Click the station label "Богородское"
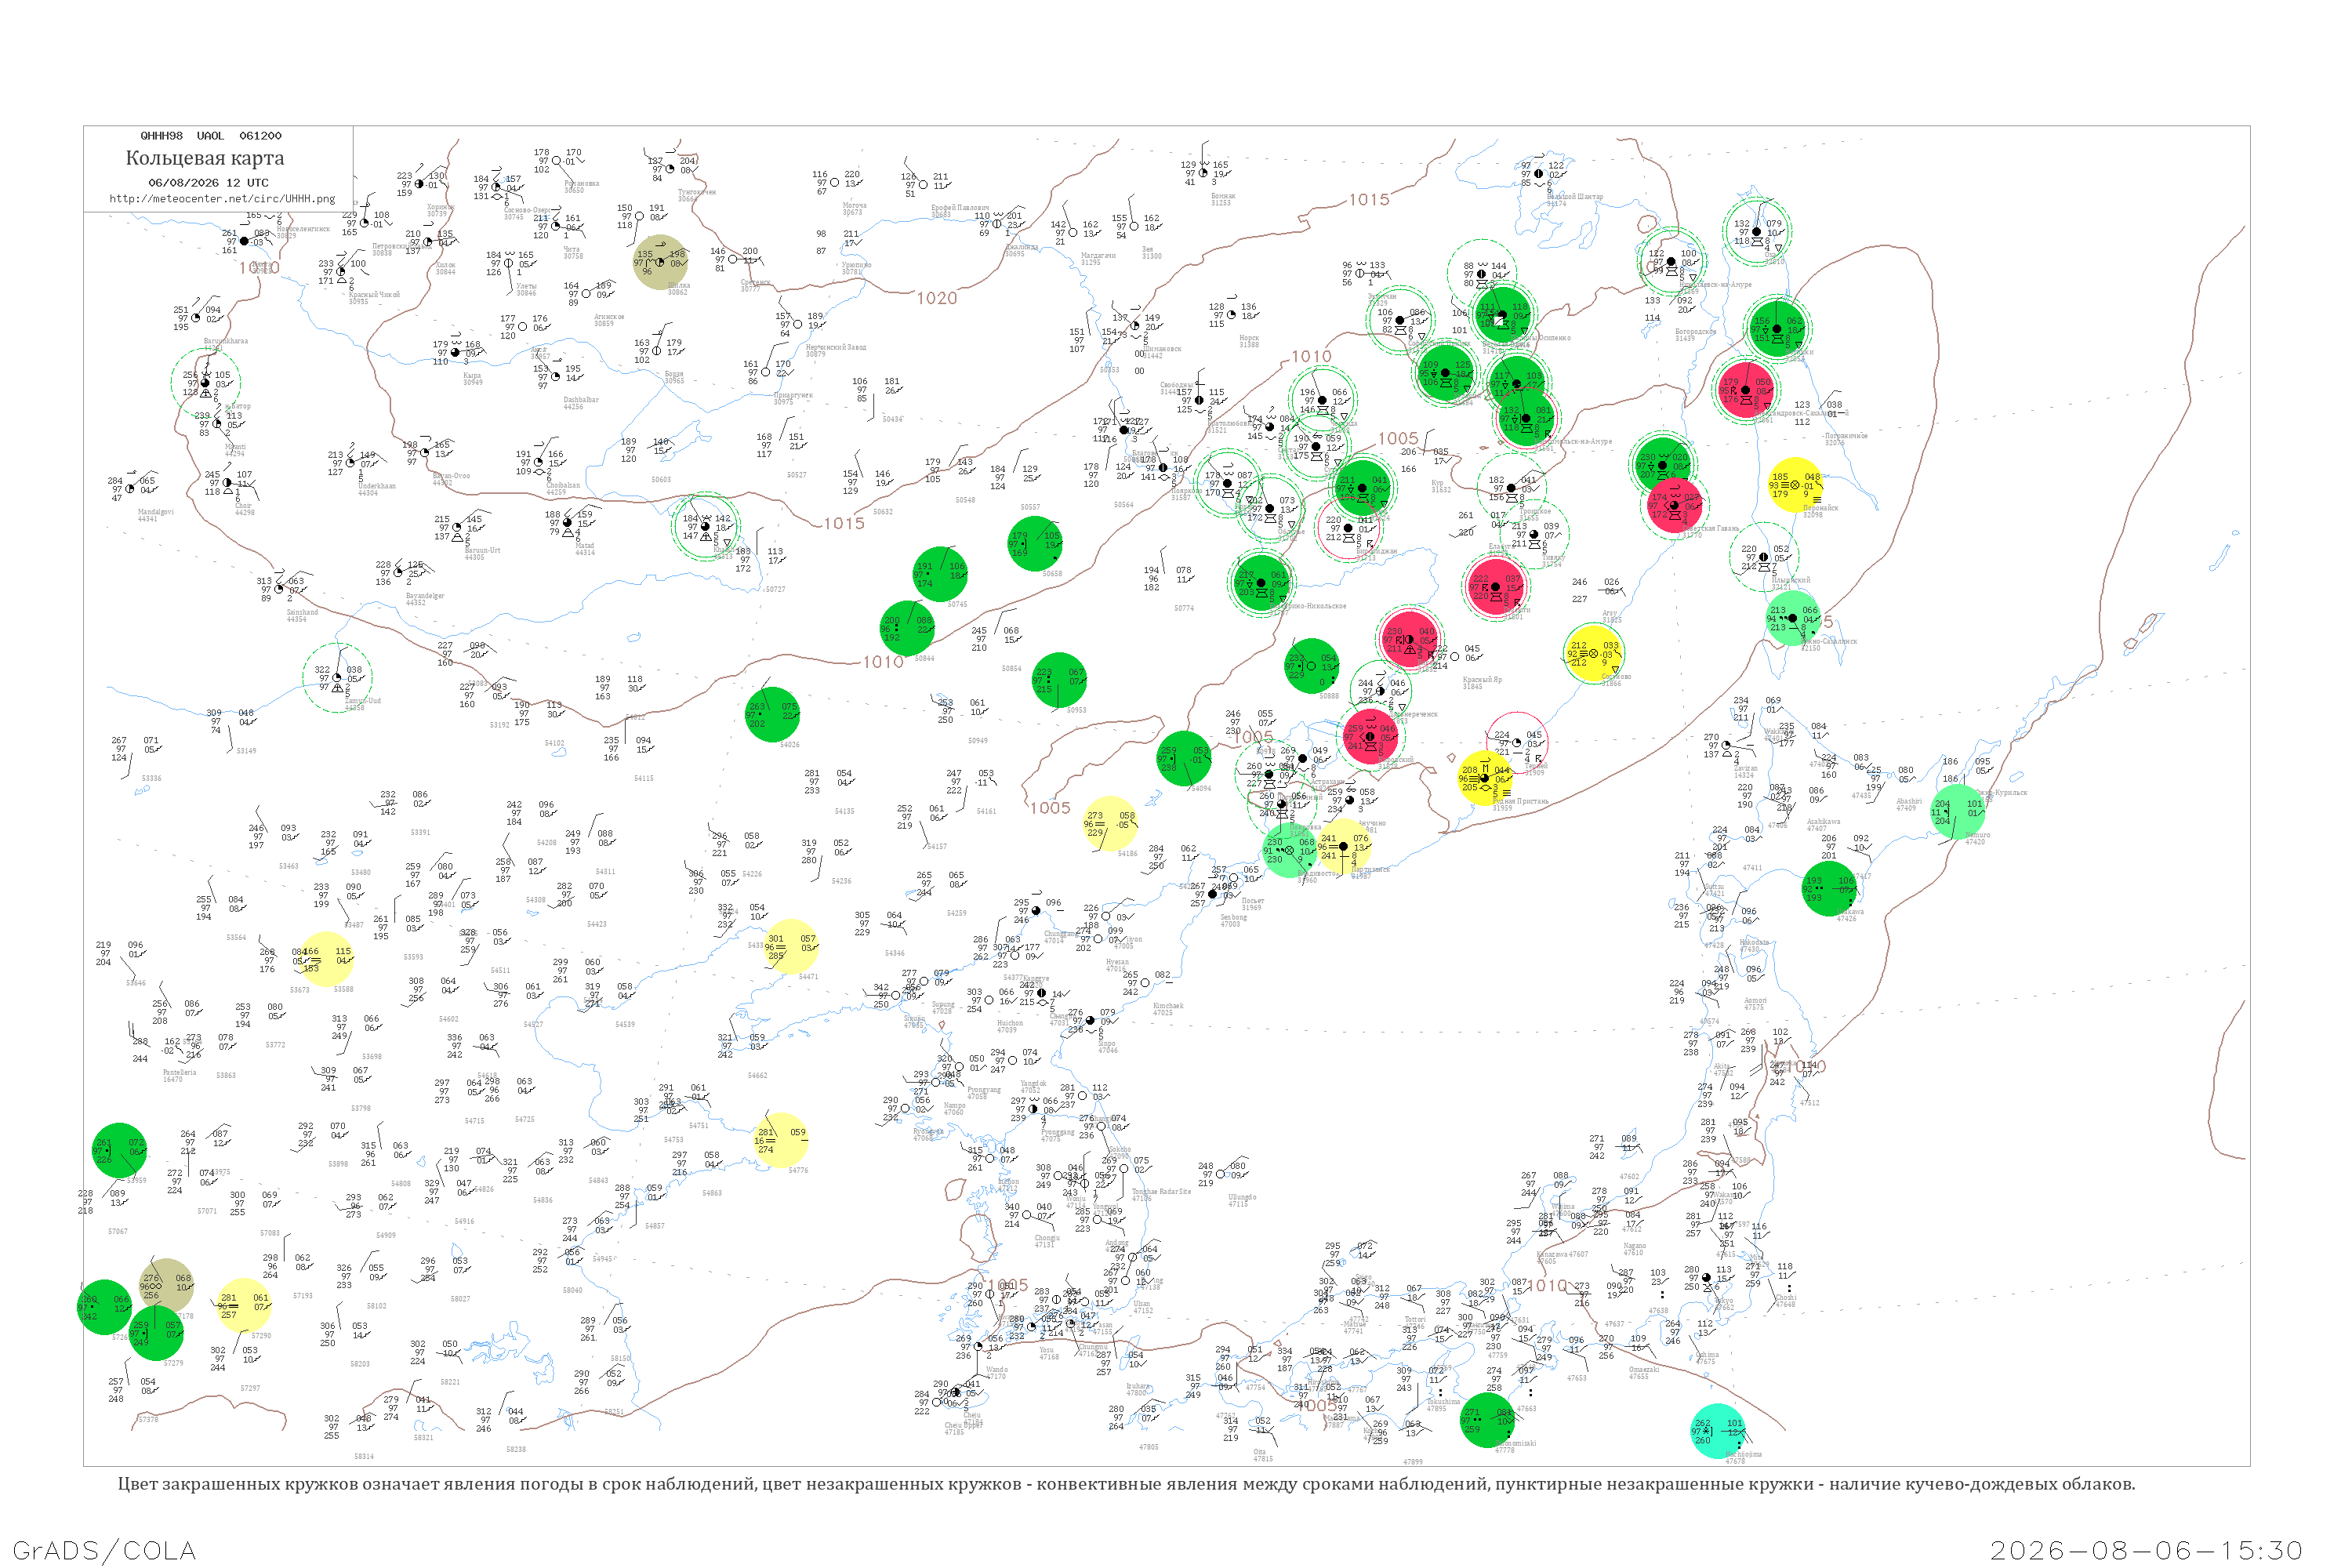 pyautogui.click(x=1696, y=333)
